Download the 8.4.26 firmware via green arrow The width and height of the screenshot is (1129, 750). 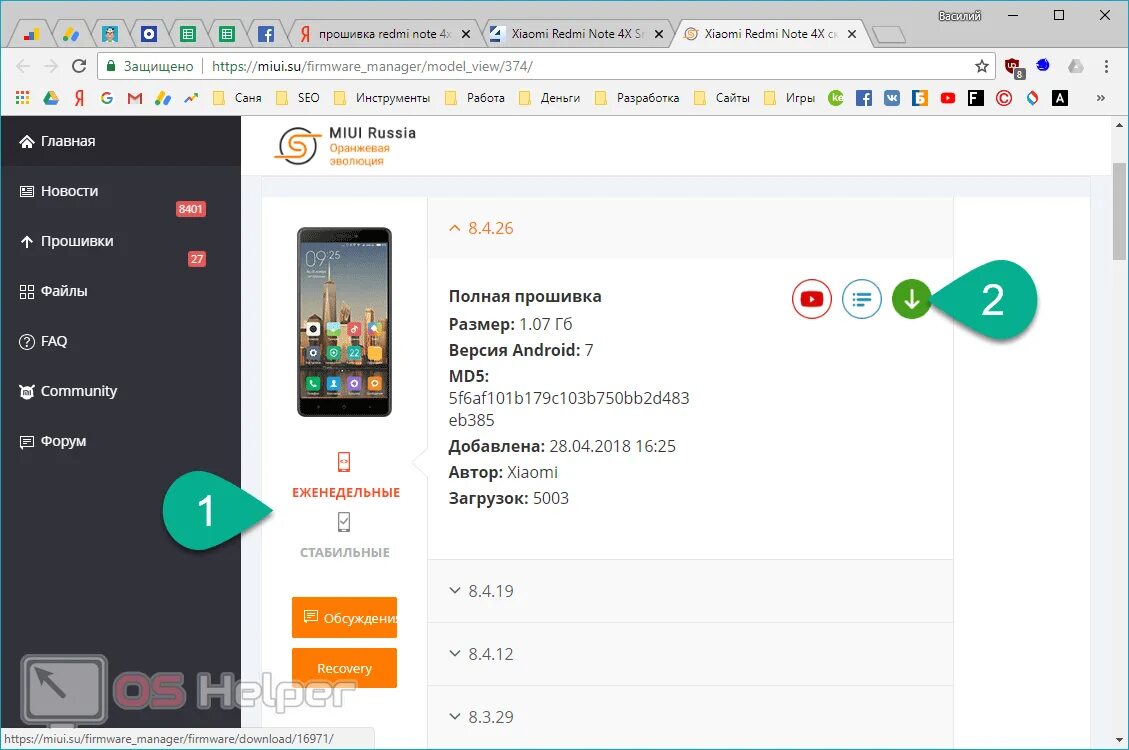[911, 299]
